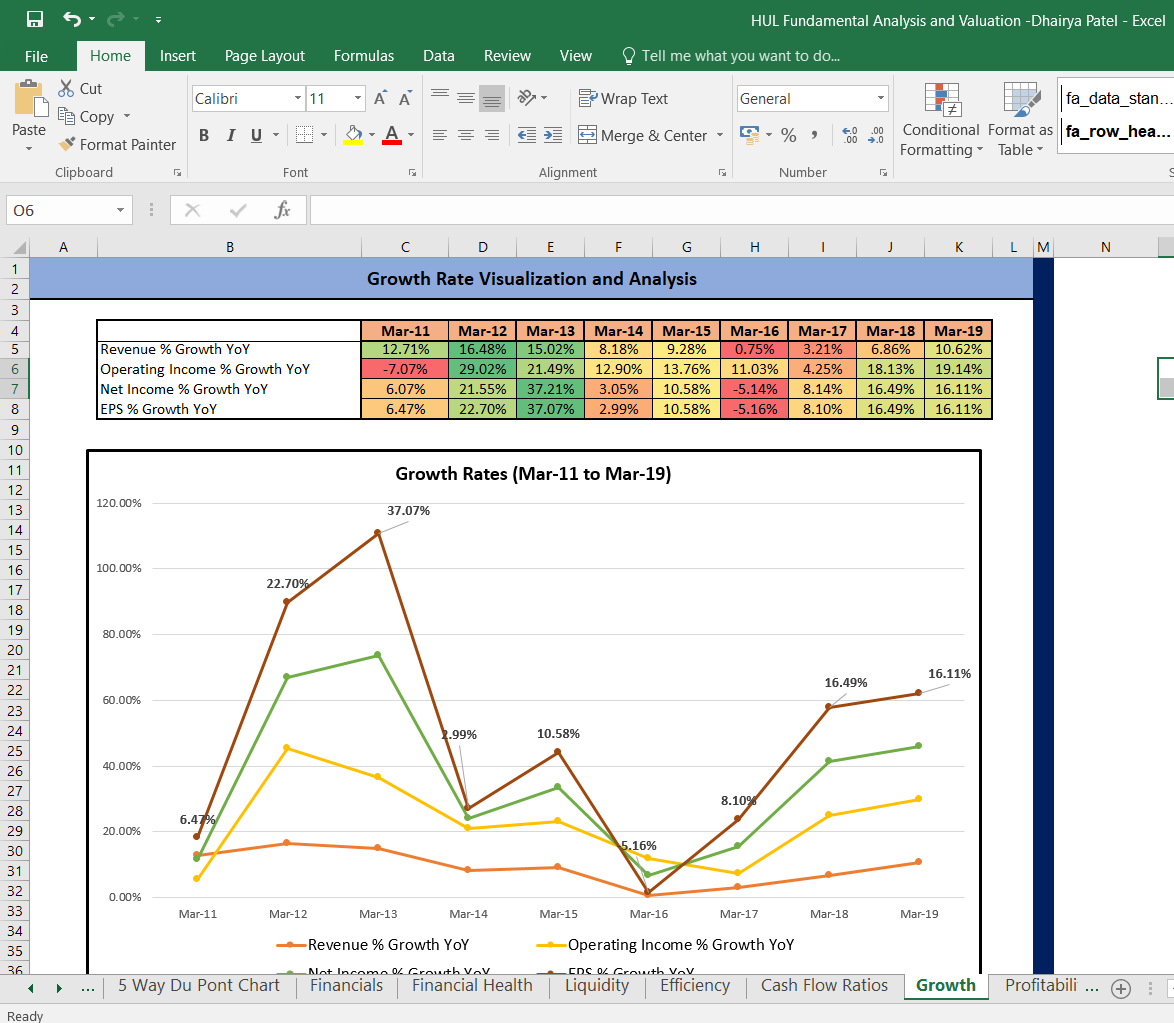Image resolution: width=1174 pixels, height=1023 pixels.
Task: Apply Percent Style format
Action: (788, 135)
